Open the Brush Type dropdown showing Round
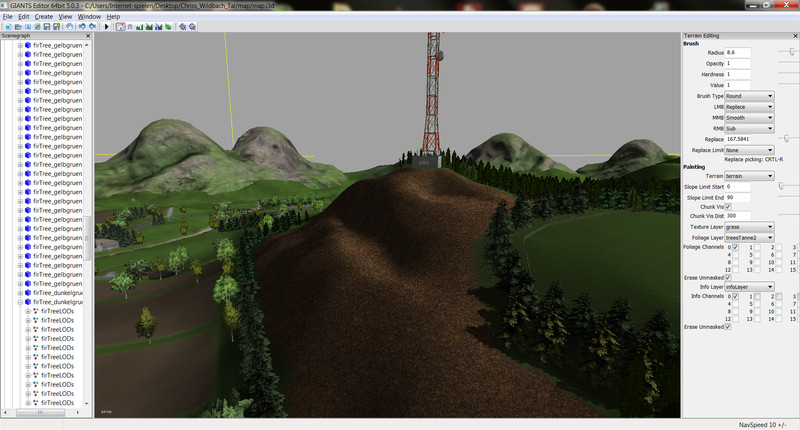800x430 pixels. point(749,96)
